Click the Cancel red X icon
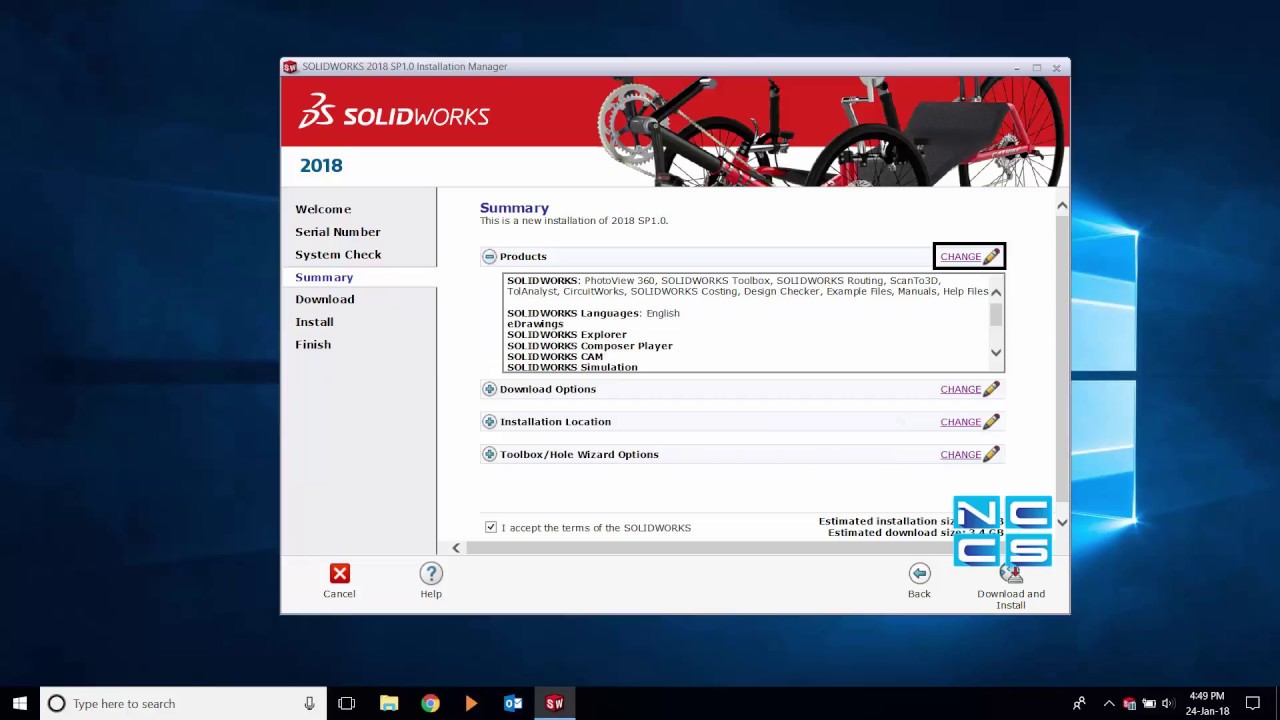Image resolution: width=1280 pixels, height=720 pixels. pyautogui.click(x=340, y=573)
